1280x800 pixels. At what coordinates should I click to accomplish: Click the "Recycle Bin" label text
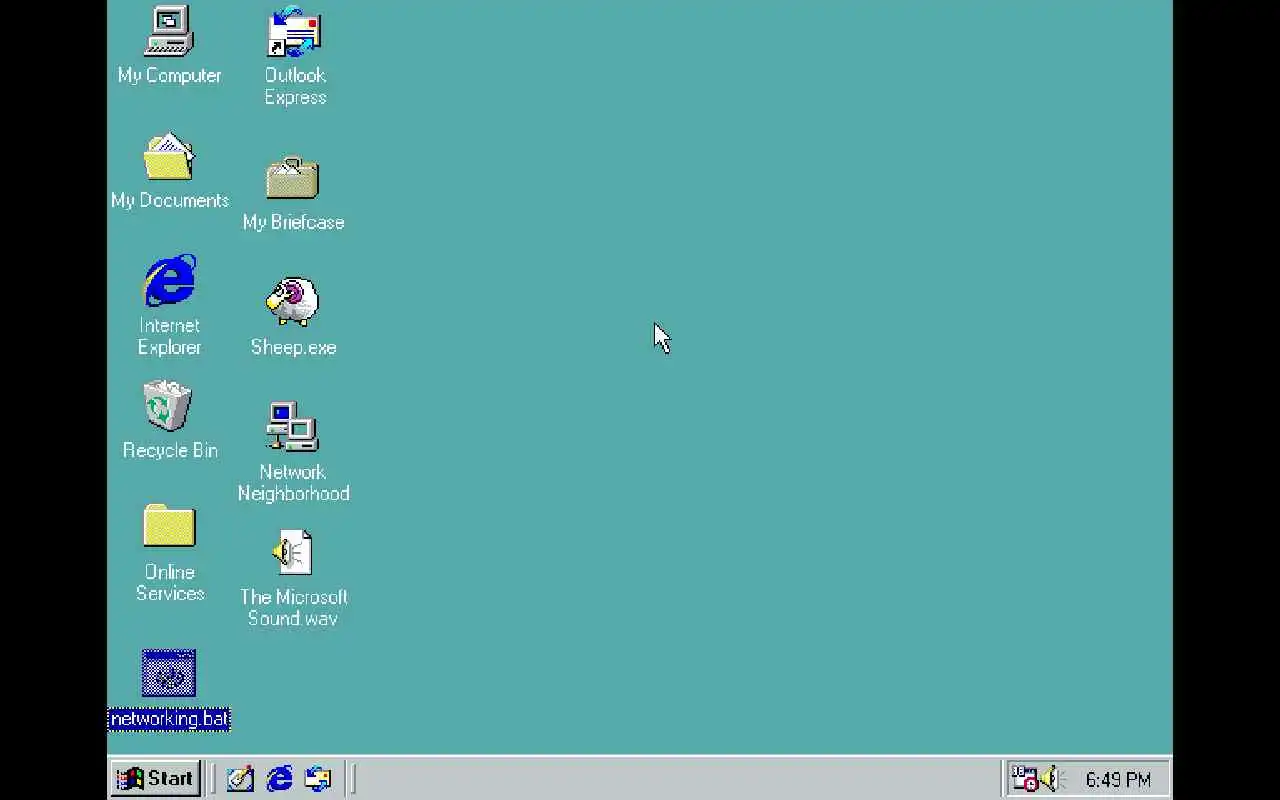point(170,450)
